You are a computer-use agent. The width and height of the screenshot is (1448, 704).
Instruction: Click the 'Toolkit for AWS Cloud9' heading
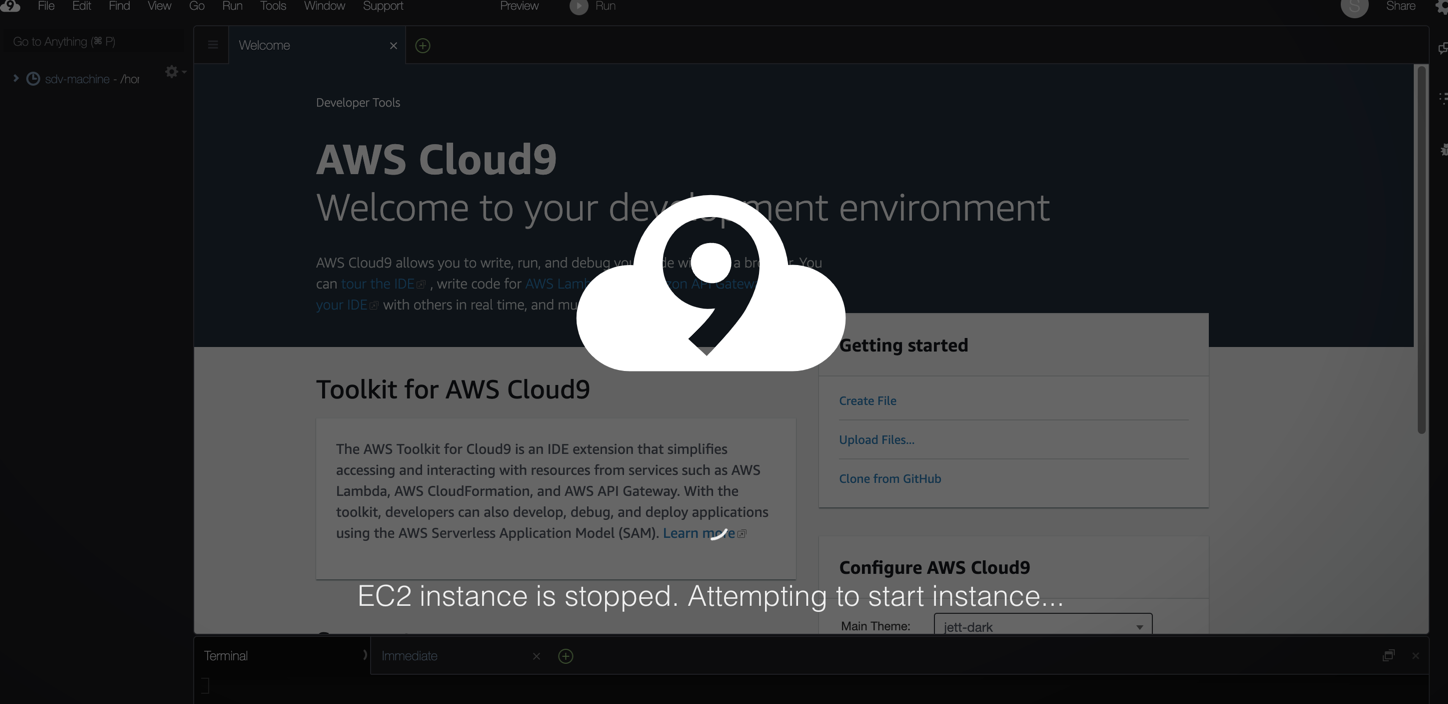coord(453,389)
